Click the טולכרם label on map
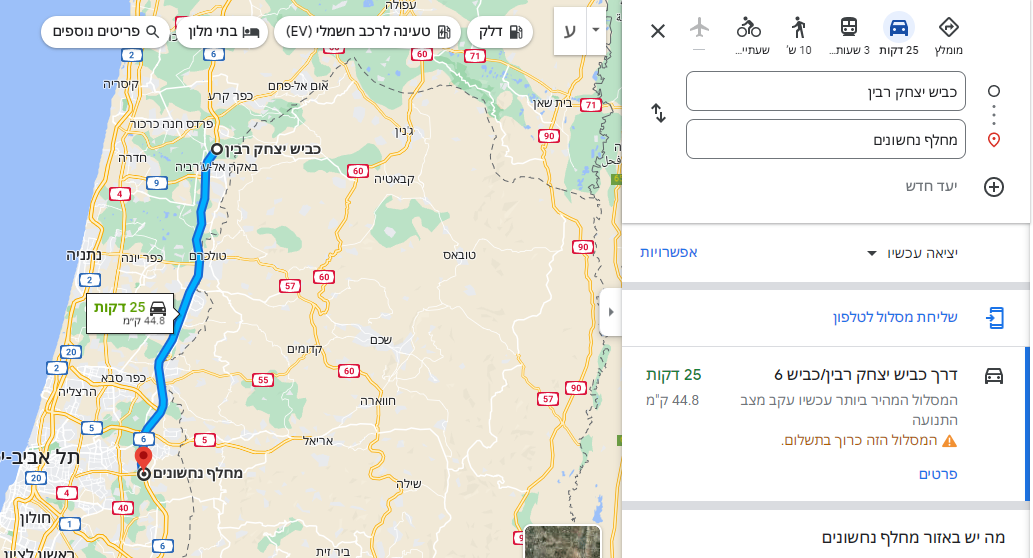Screen dimensions: 1033x558 [208, 256]
